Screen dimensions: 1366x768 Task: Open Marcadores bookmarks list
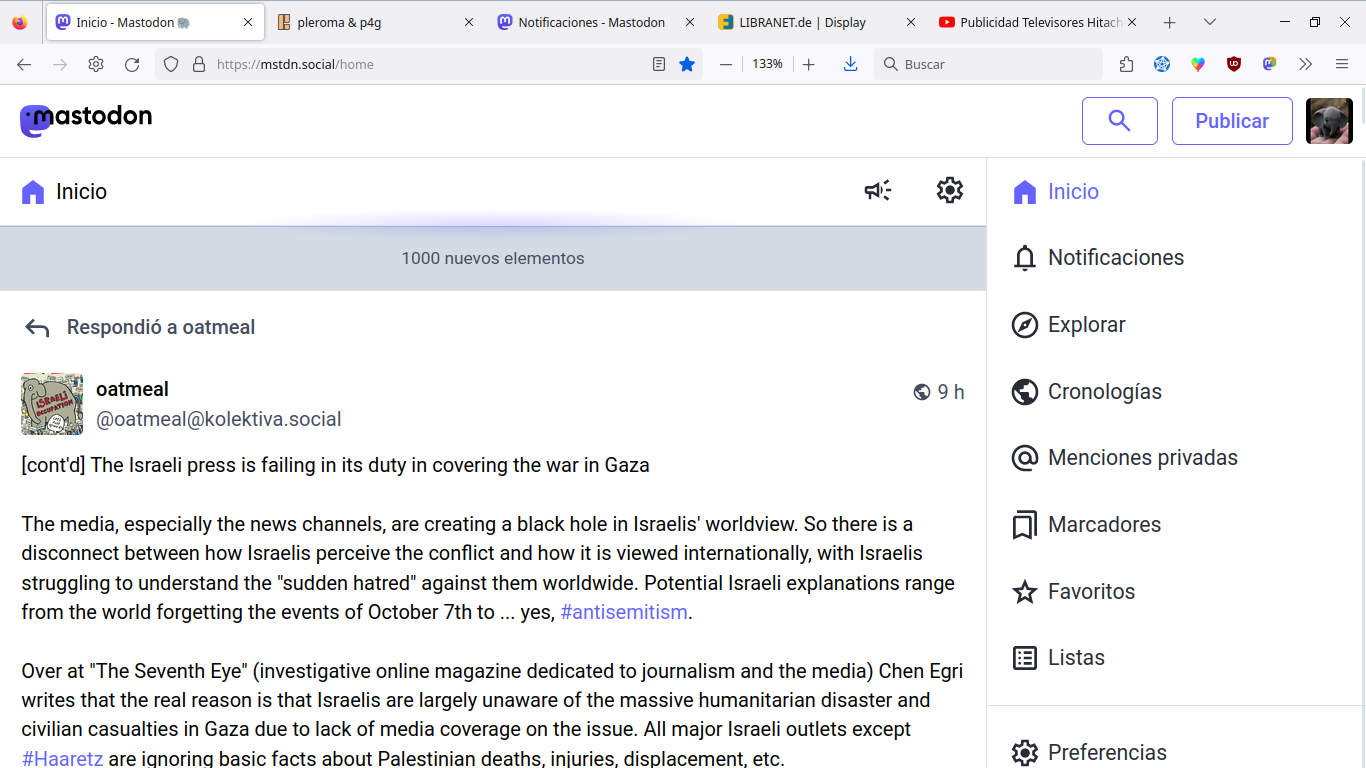1104,525
